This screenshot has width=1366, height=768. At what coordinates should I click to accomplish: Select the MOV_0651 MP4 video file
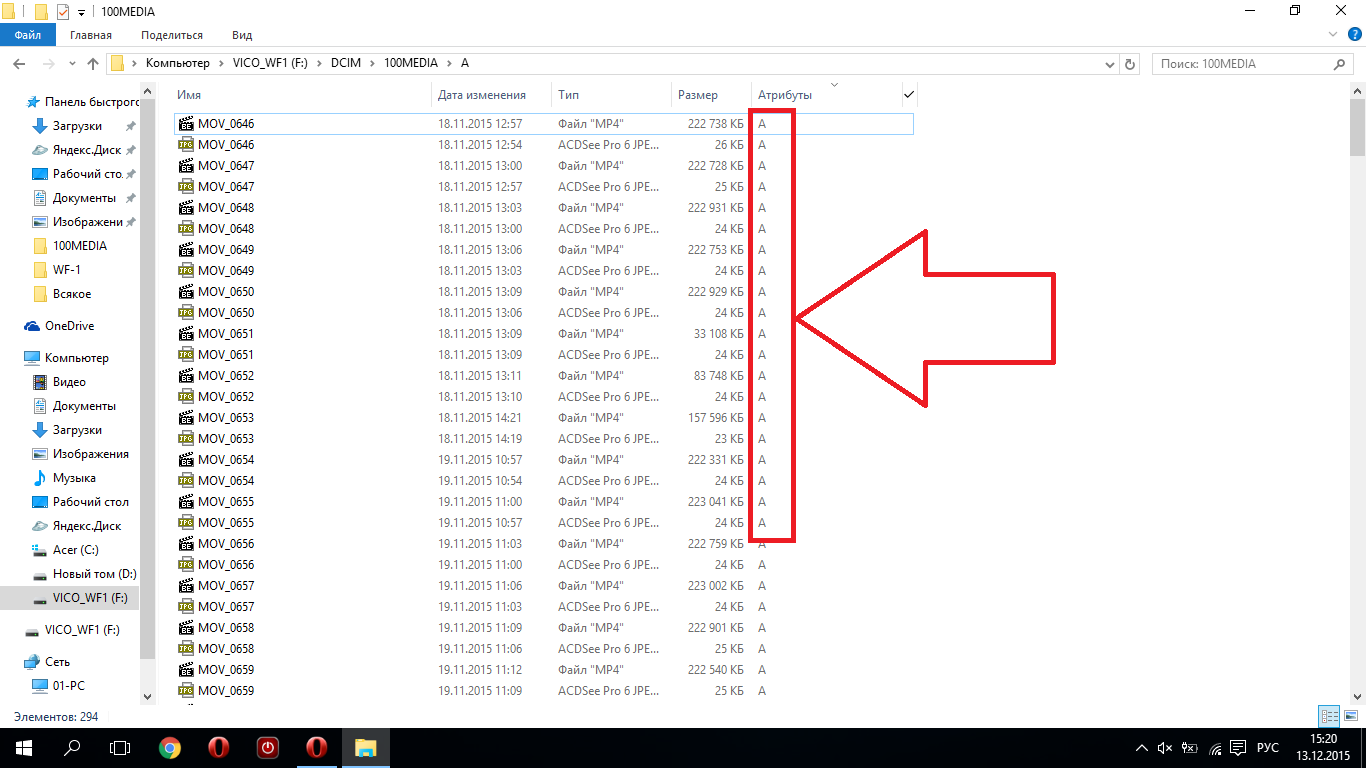coord(226,334)
